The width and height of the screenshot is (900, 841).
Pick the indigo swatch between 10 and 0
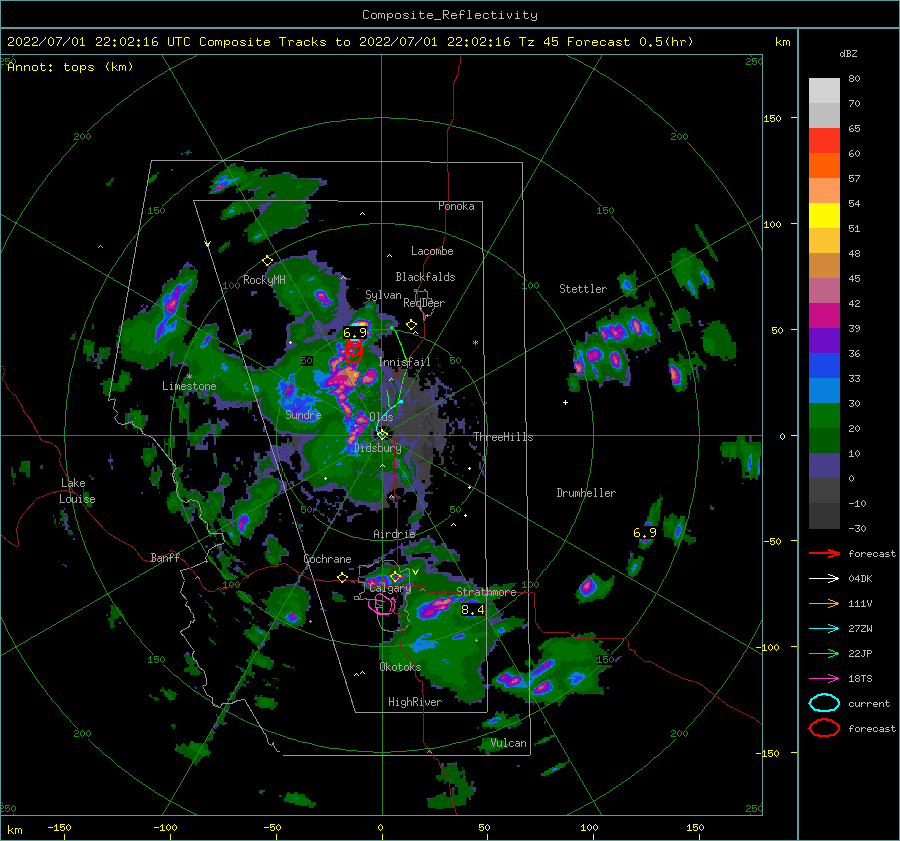[x=824, y=466]
